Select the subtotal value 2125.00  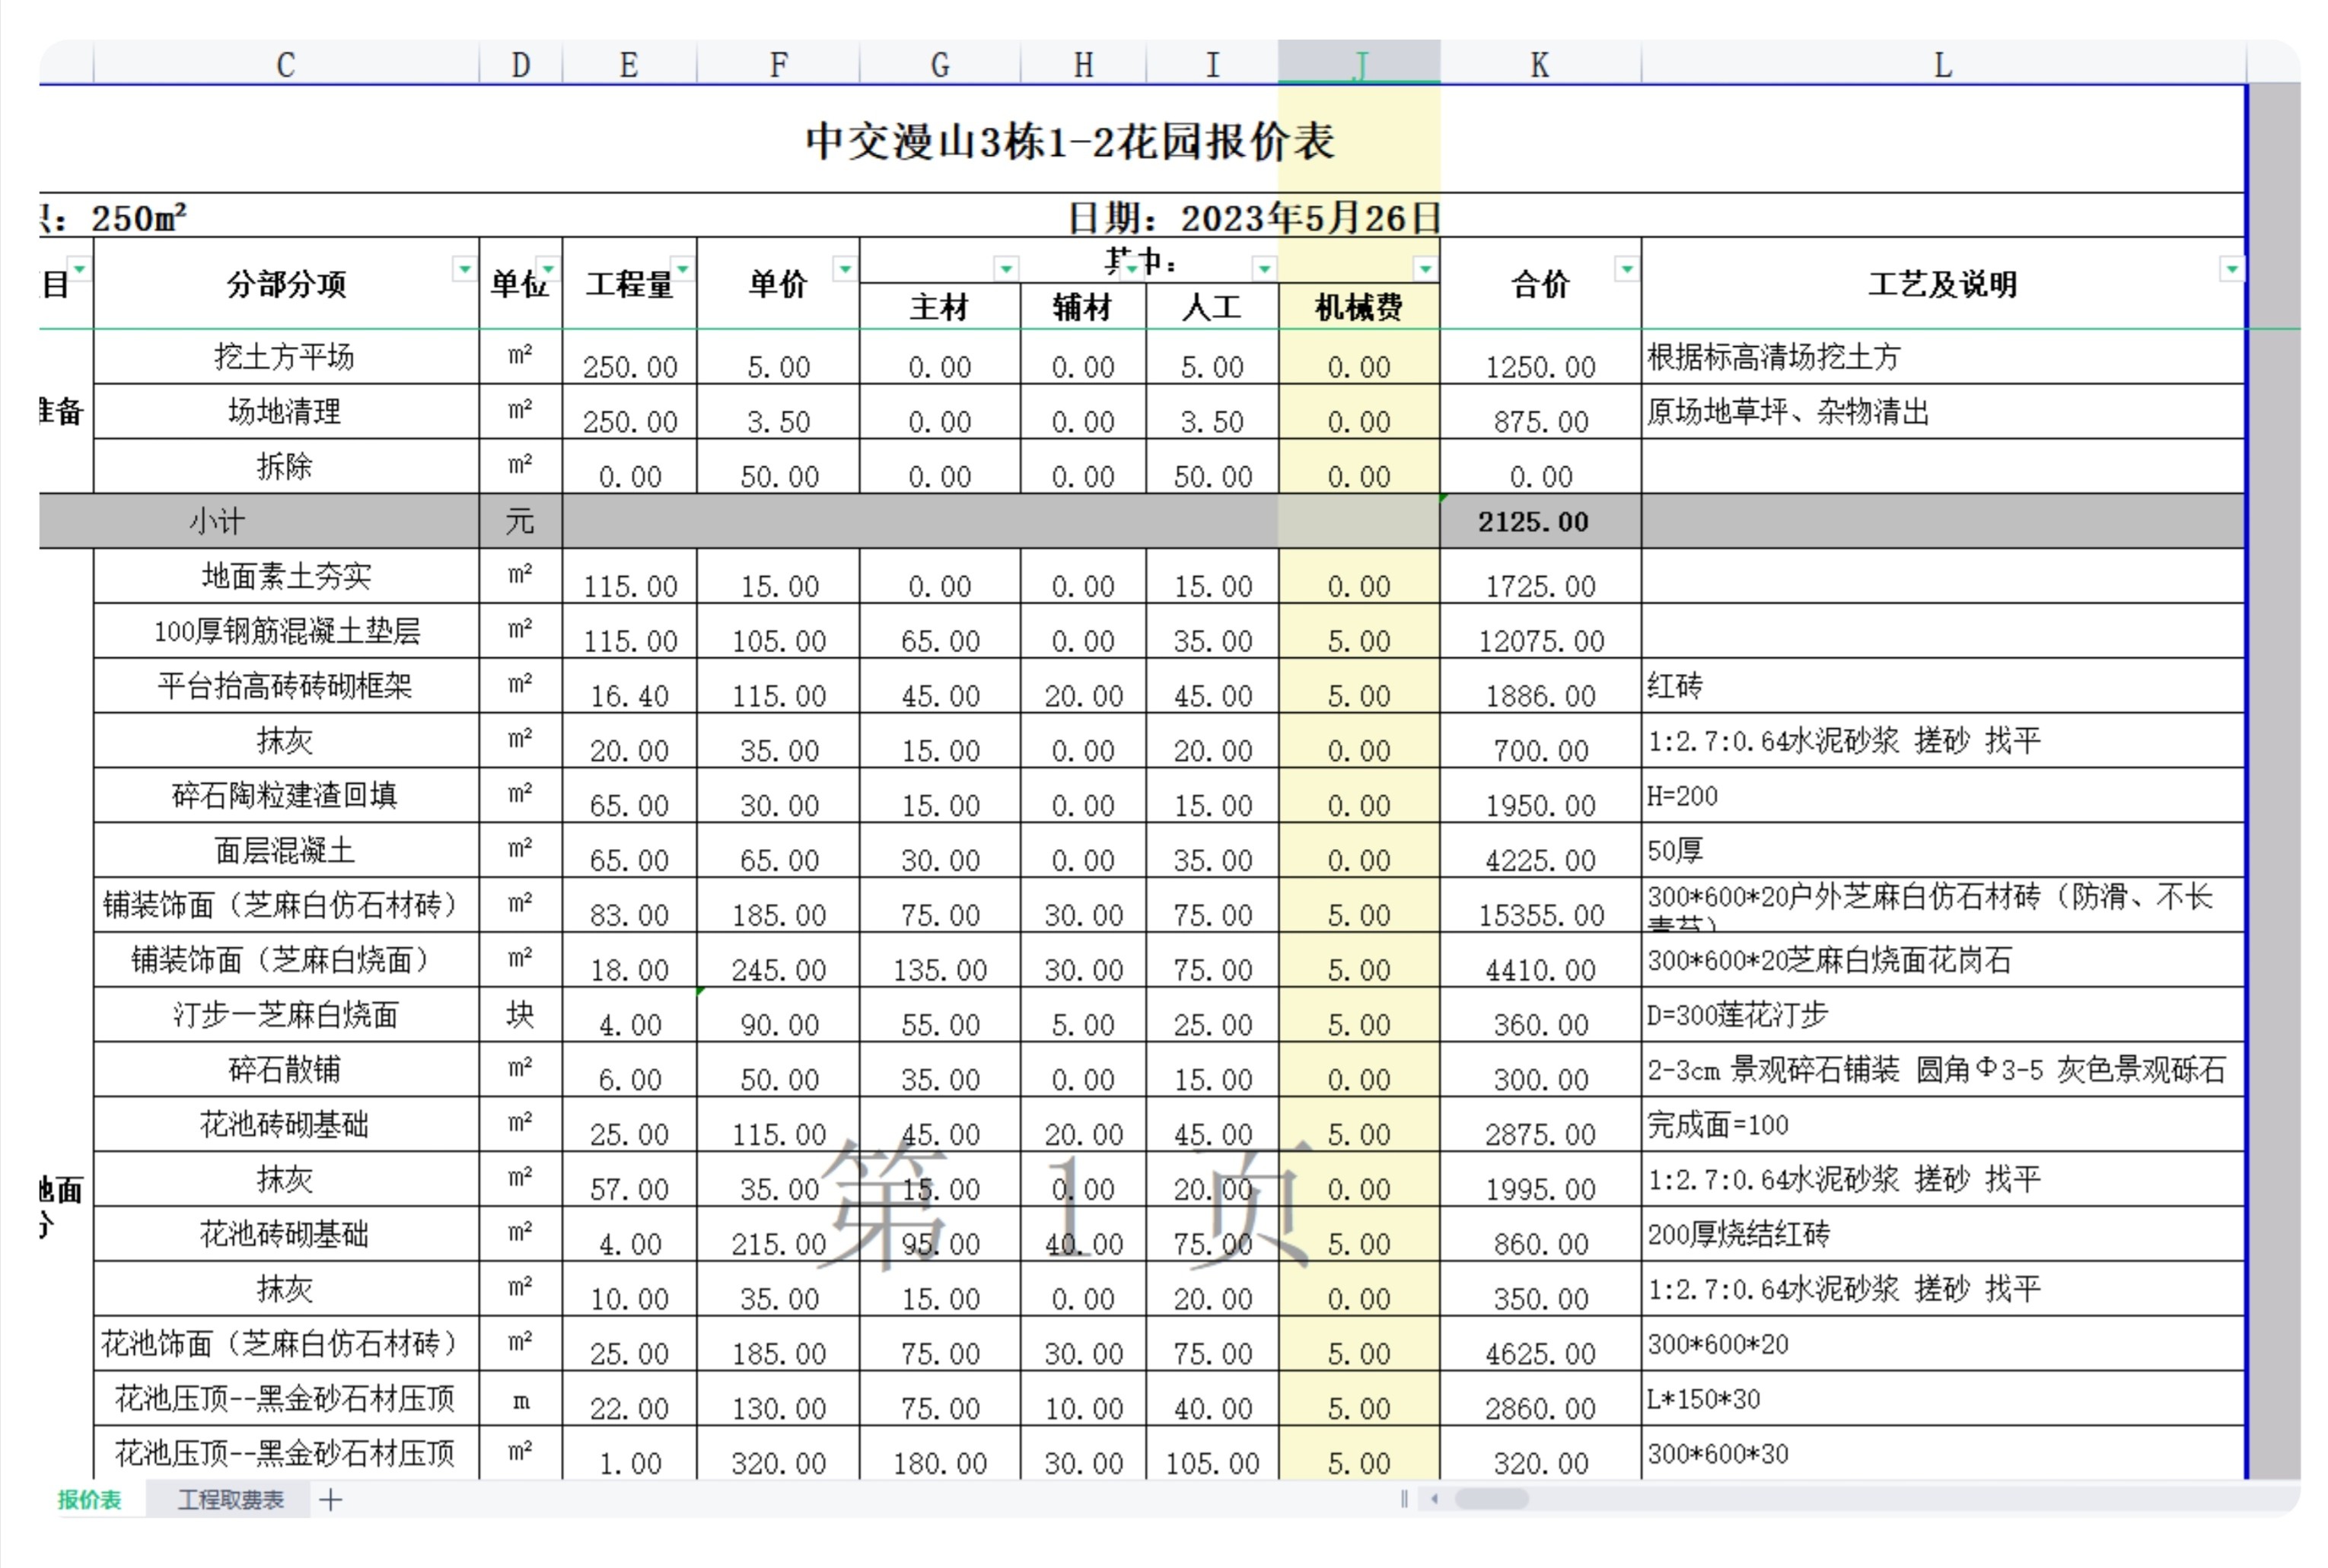(x=1540, y=521)
